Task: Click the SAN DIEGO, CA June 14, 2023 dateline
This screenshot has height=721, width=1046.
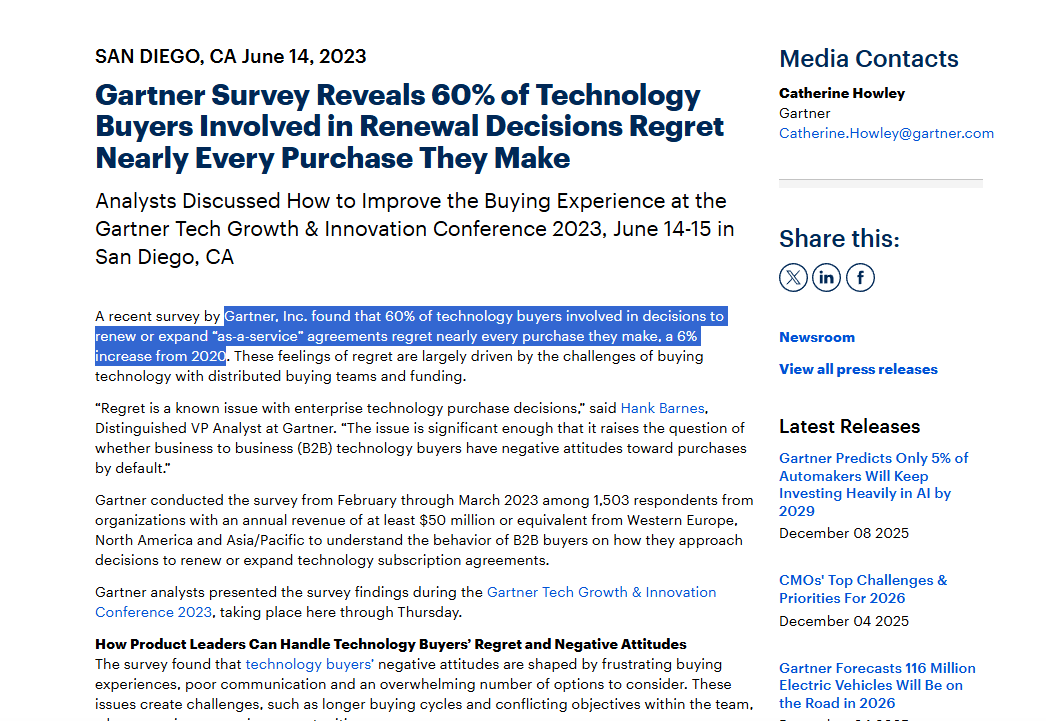Action: pyautogui.click(x=231, y=57)
